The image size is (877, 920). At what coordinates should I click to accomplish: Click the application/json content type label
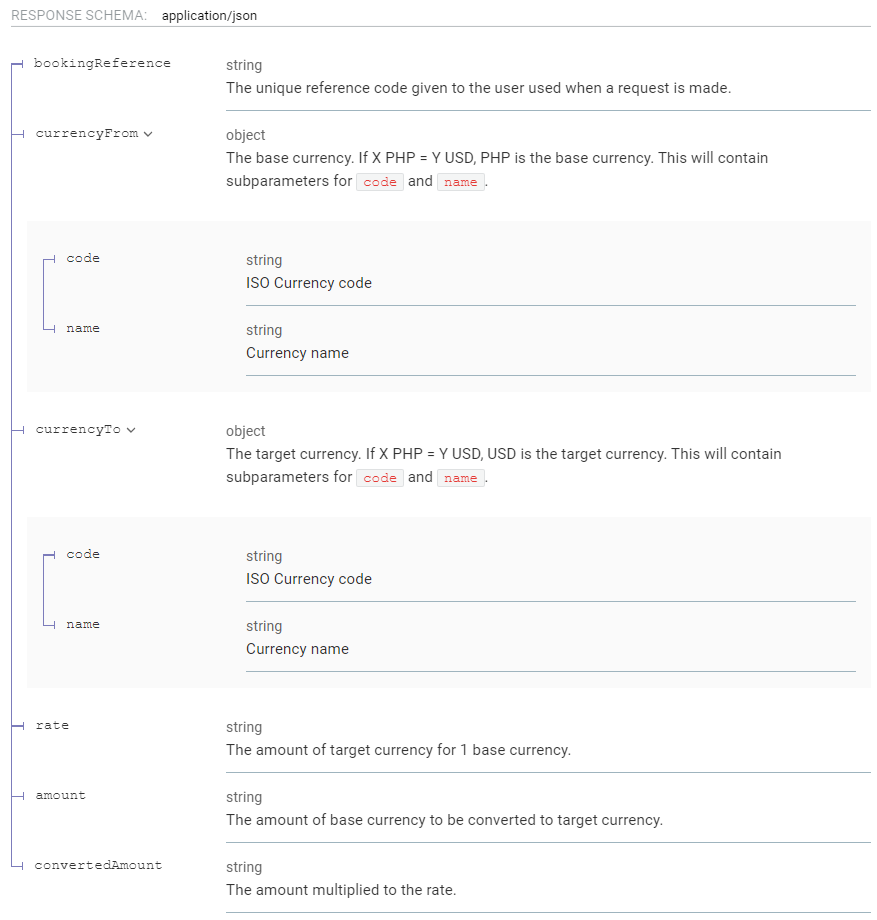tap(210, 15)
